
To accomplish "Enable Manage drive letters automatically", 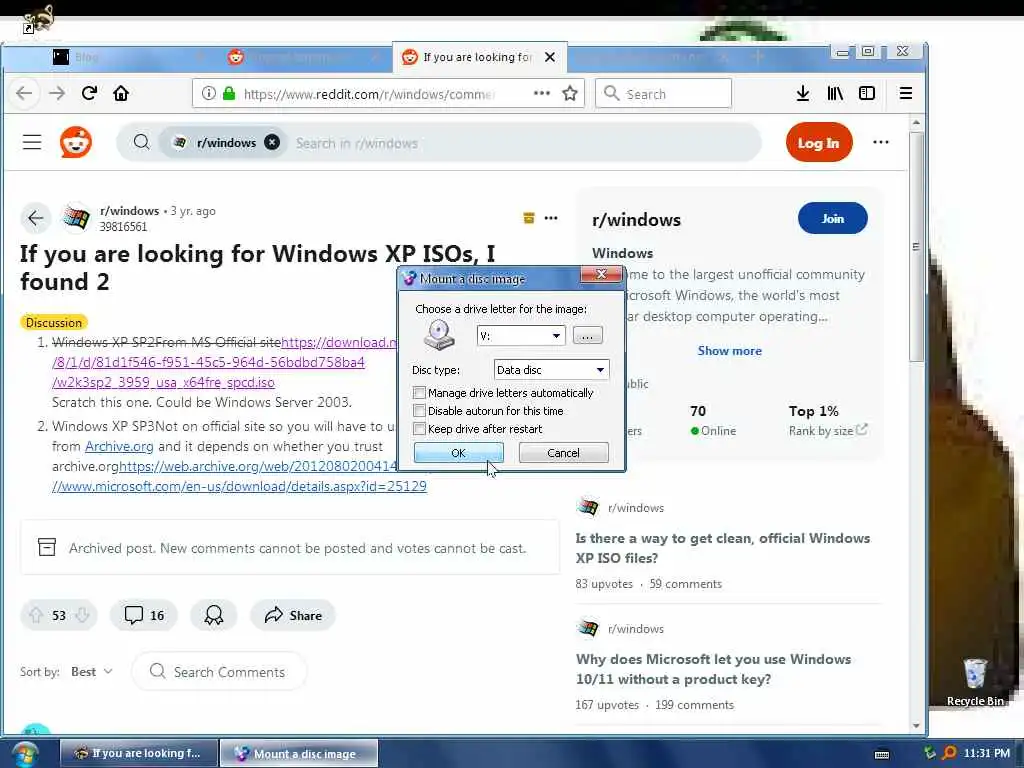I will pyautogui.click(x=419, y=392).
